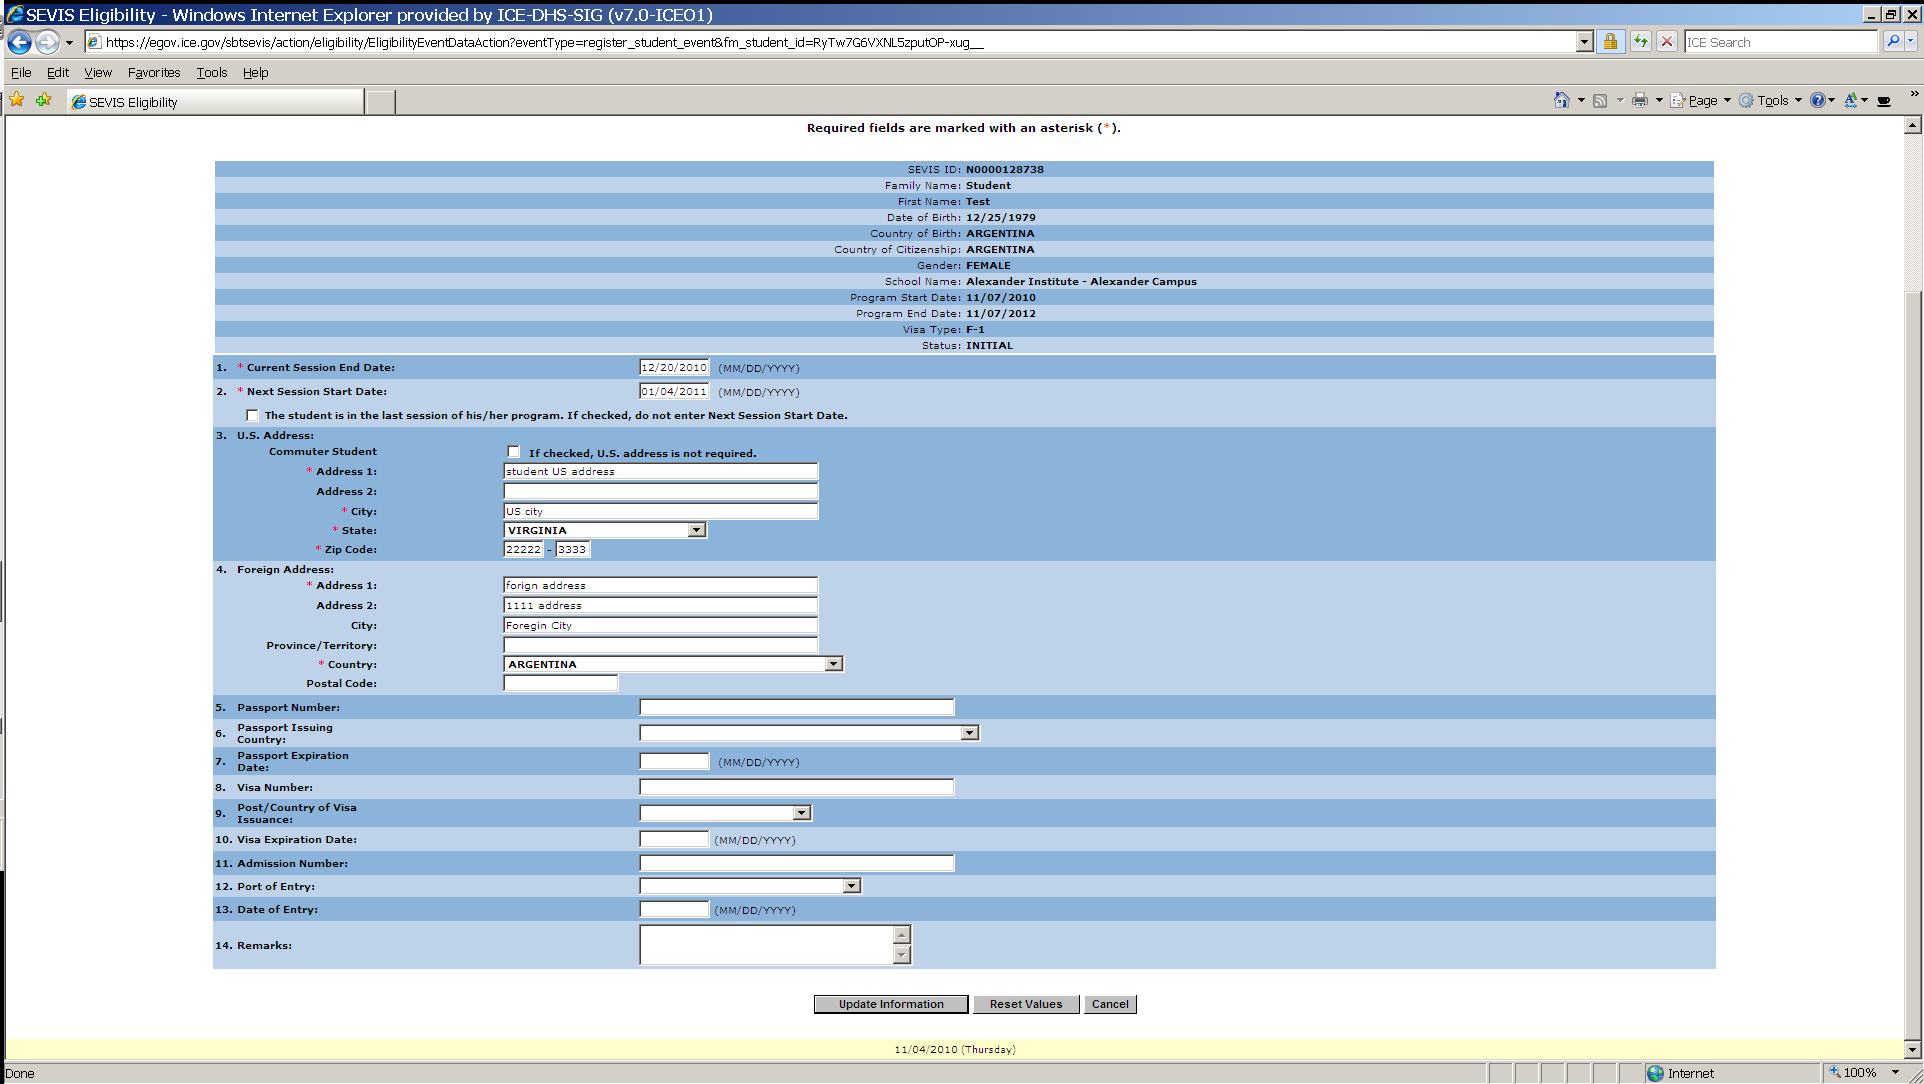This screenshot has height=1084, width=1924.
Task: Open the State dropdown showing VIRGINIA
Action: coord(697,530)
